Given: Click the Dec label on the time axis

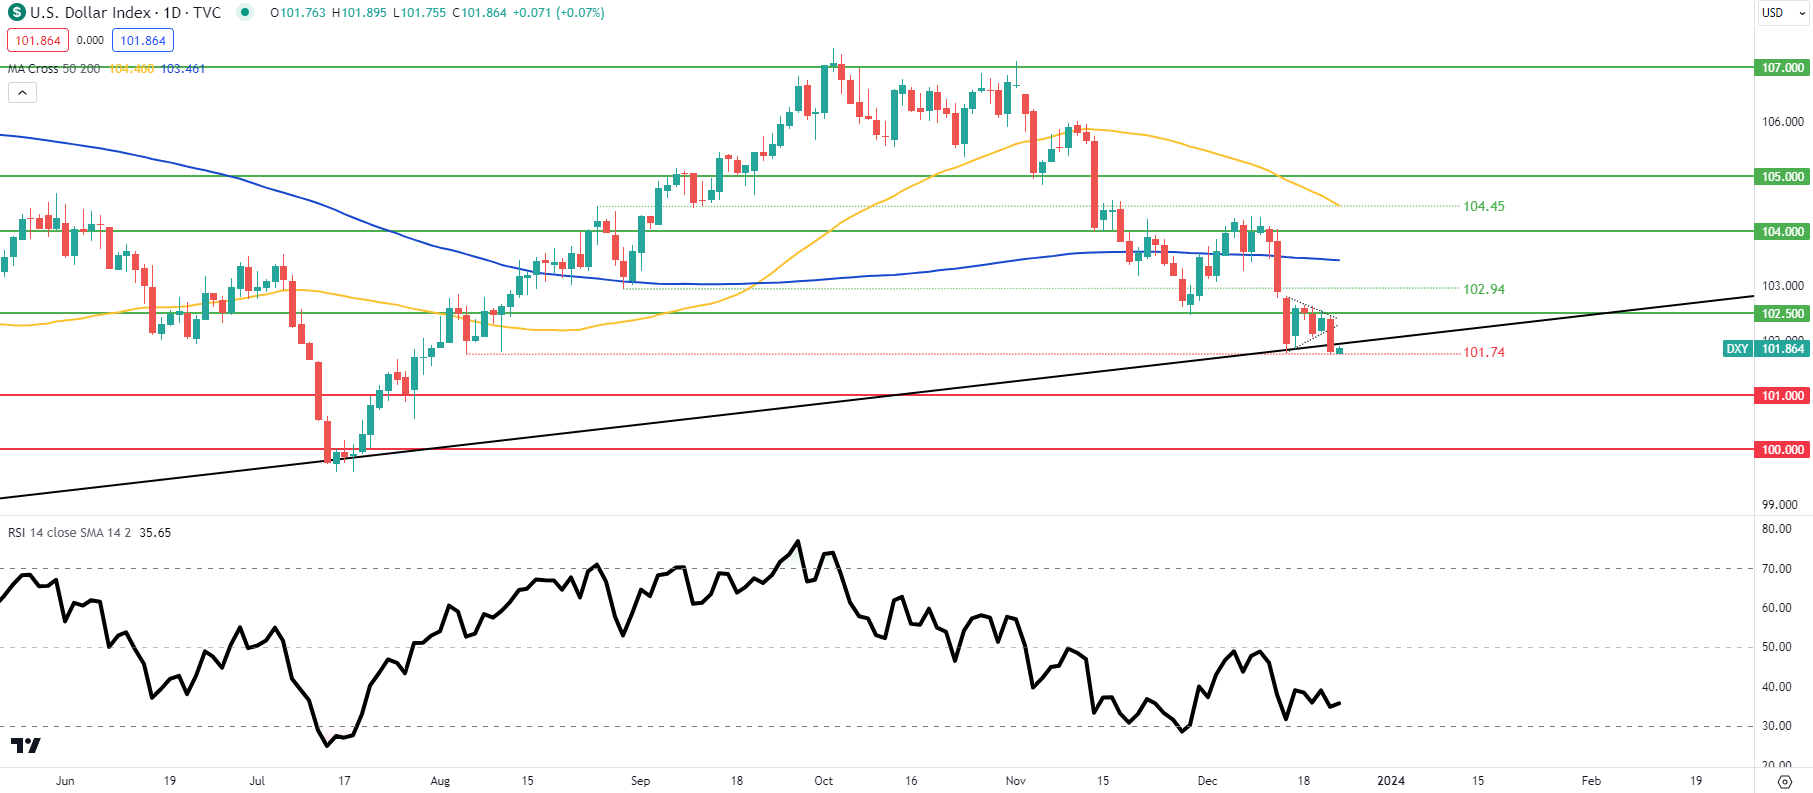Looking at the screenshot, I should [1208, 781].
